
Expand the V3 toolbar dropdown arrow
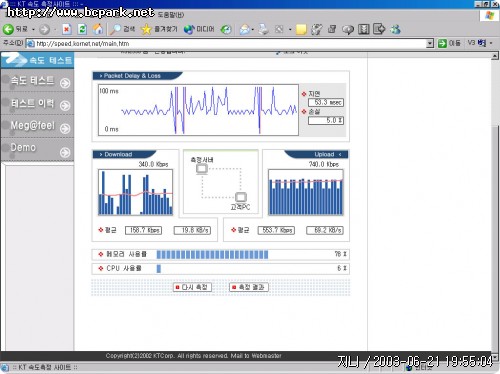491,43
